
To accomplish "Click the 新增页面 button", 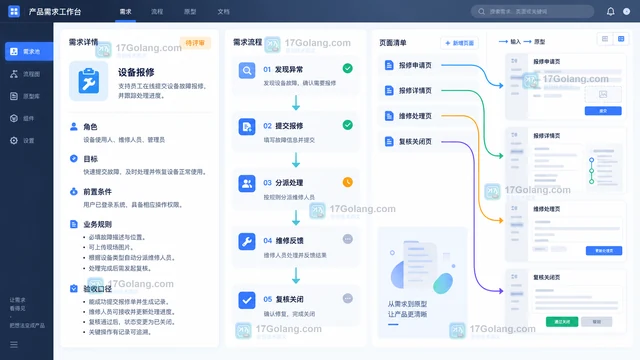I will [x=460, y=43].
